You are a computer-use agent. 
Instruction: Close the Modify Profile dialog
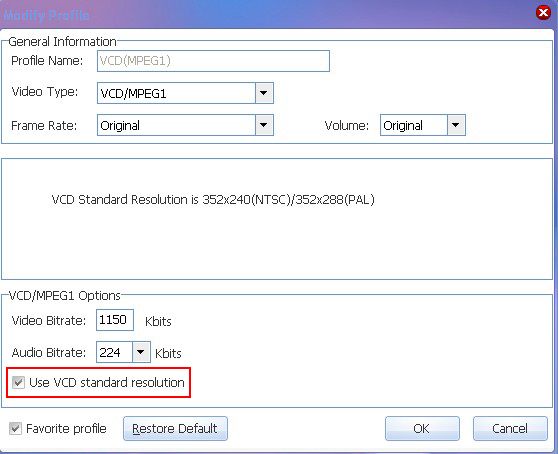coord(543,13)
